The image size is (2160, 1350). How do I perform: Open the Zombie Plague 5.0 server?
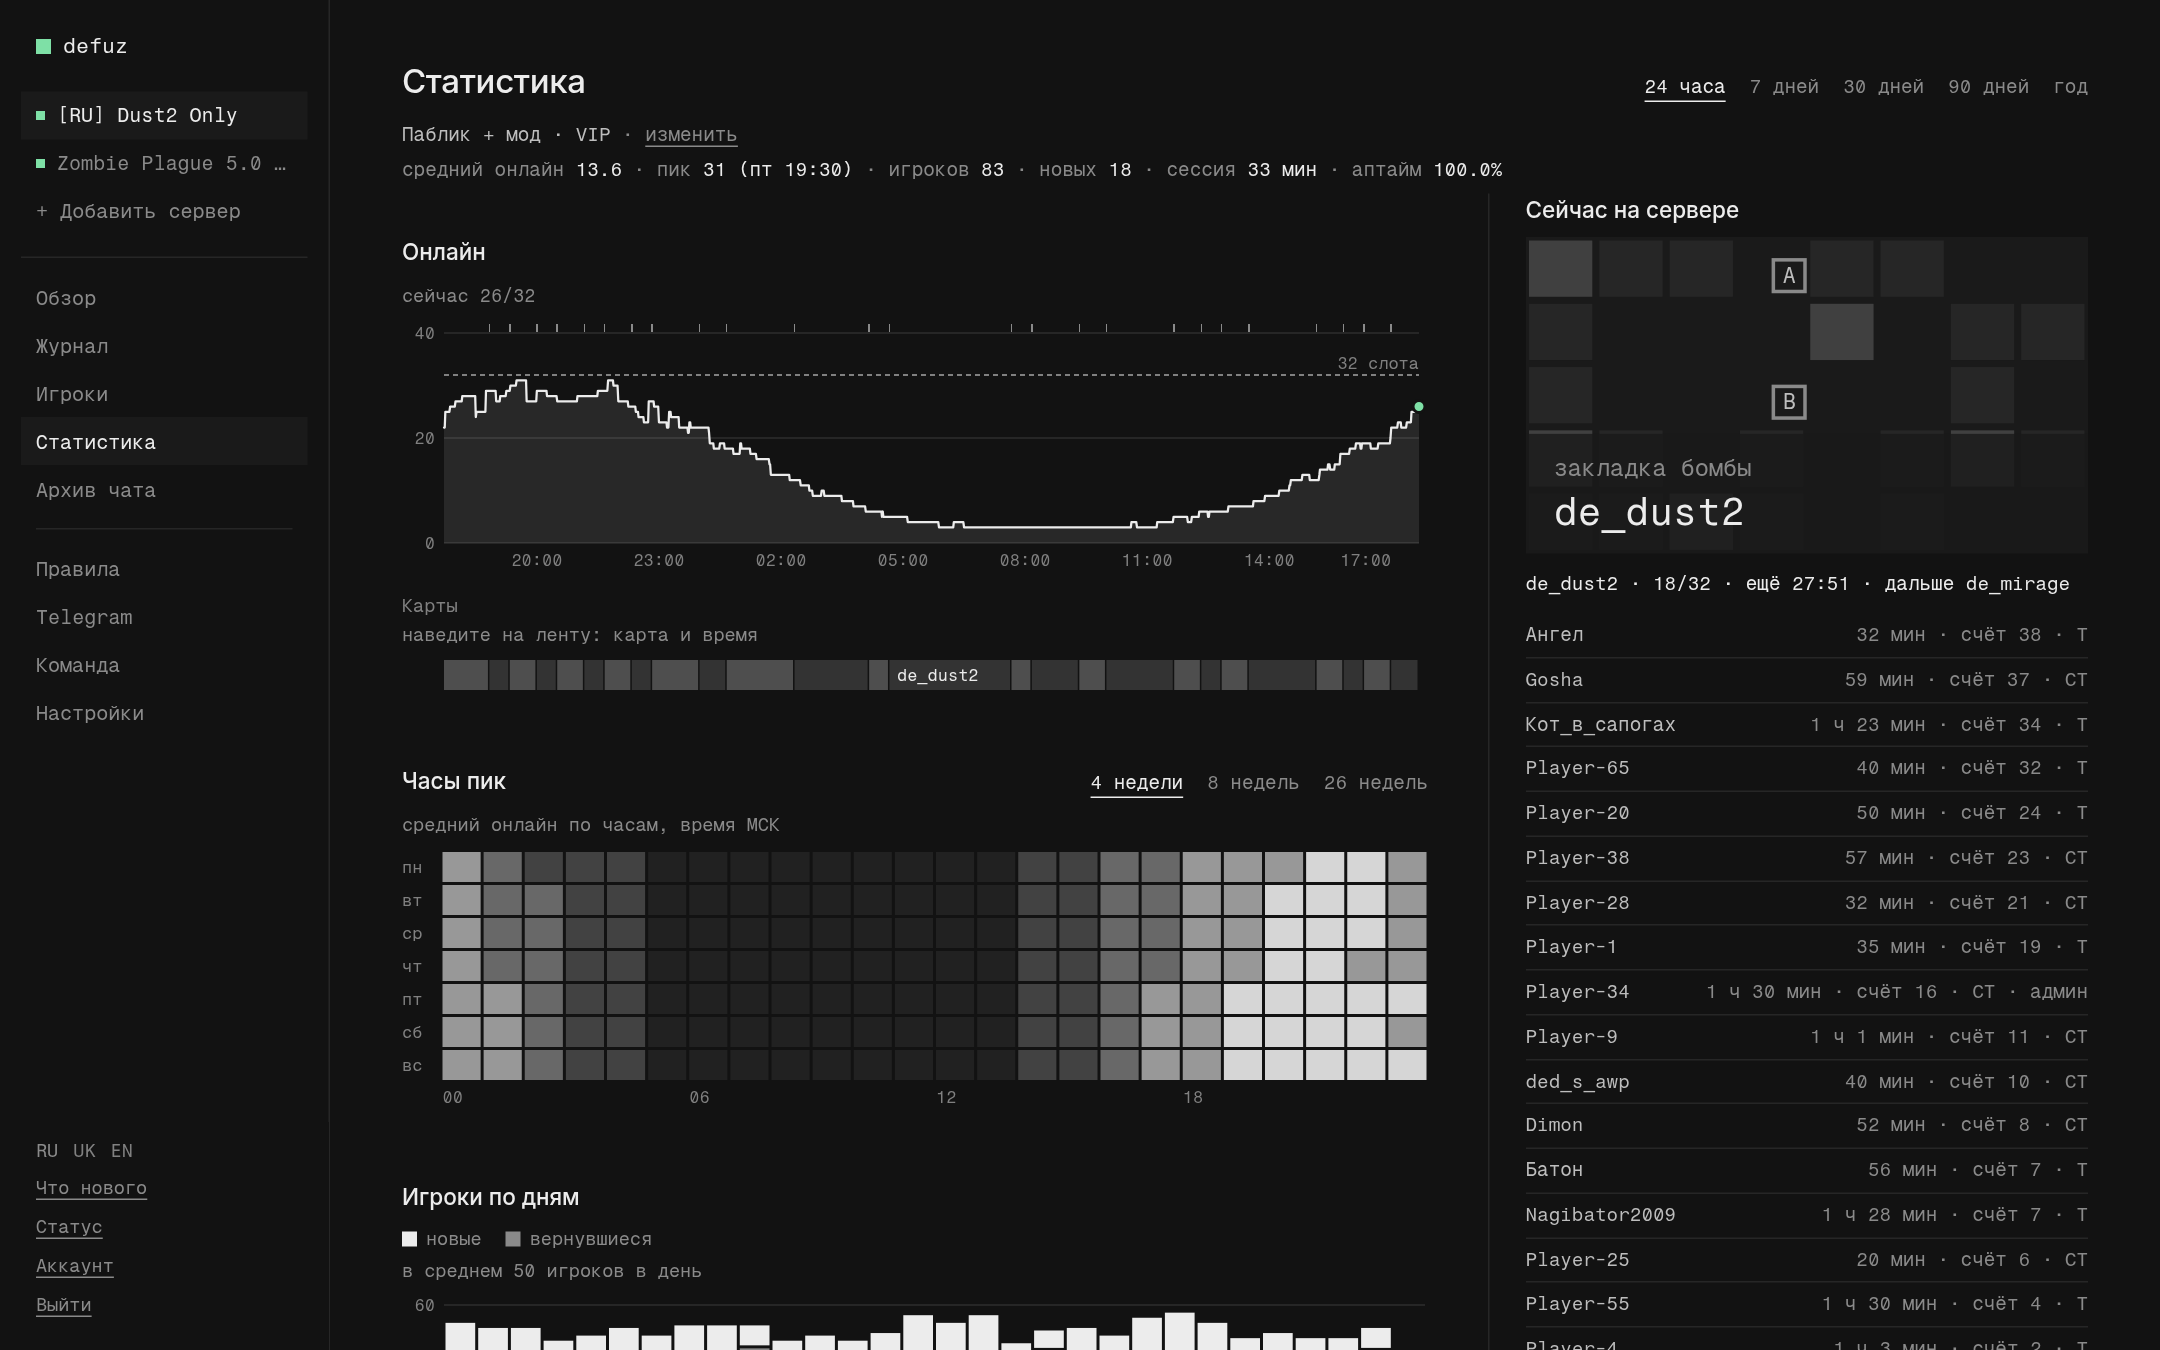click(164, 163)
